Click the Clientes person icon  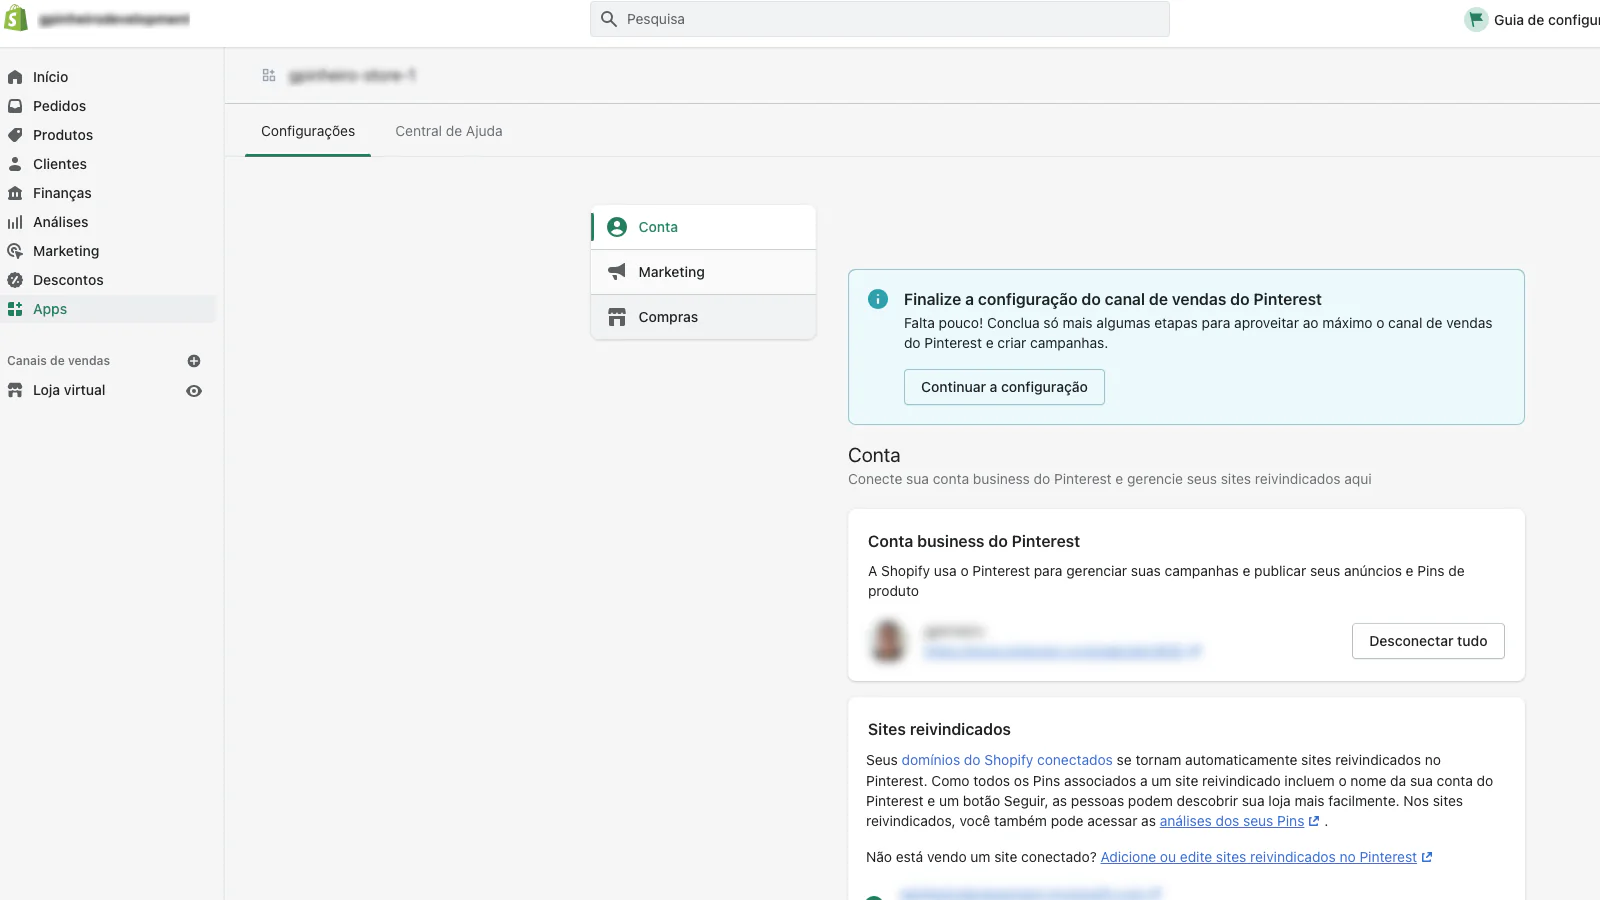click(15, 164)
